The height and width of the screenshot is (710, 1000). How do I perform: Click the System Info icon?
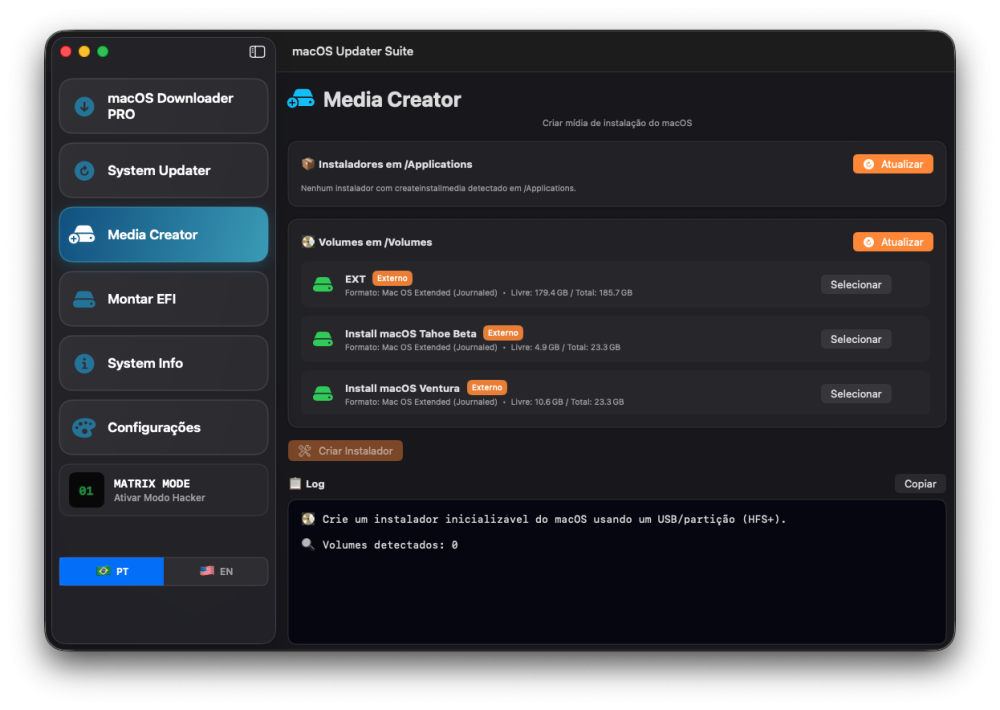point(84,364)
